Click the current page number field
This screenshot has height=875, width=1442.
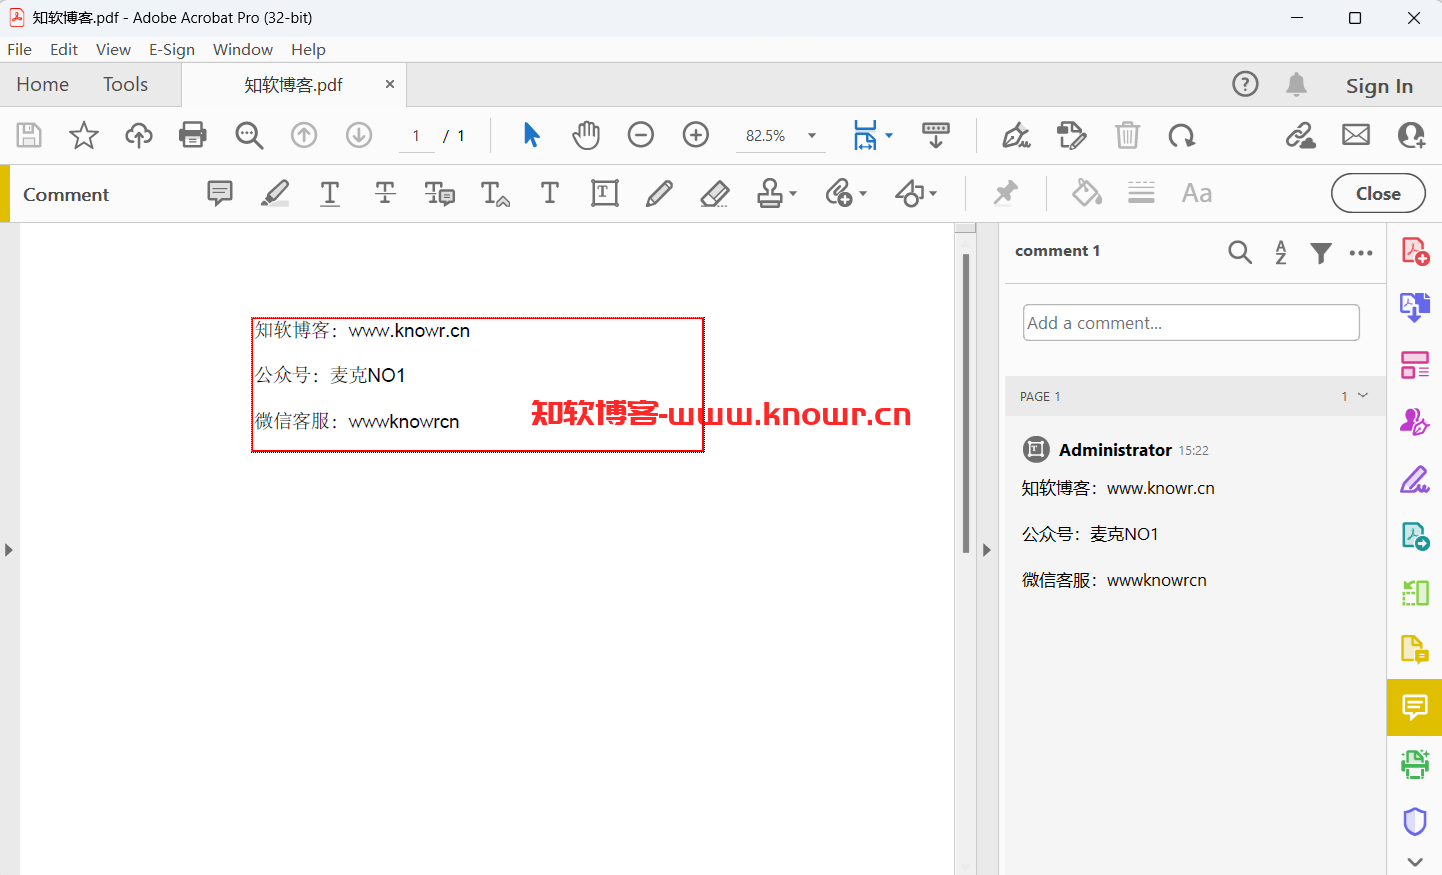click(416, 135)
